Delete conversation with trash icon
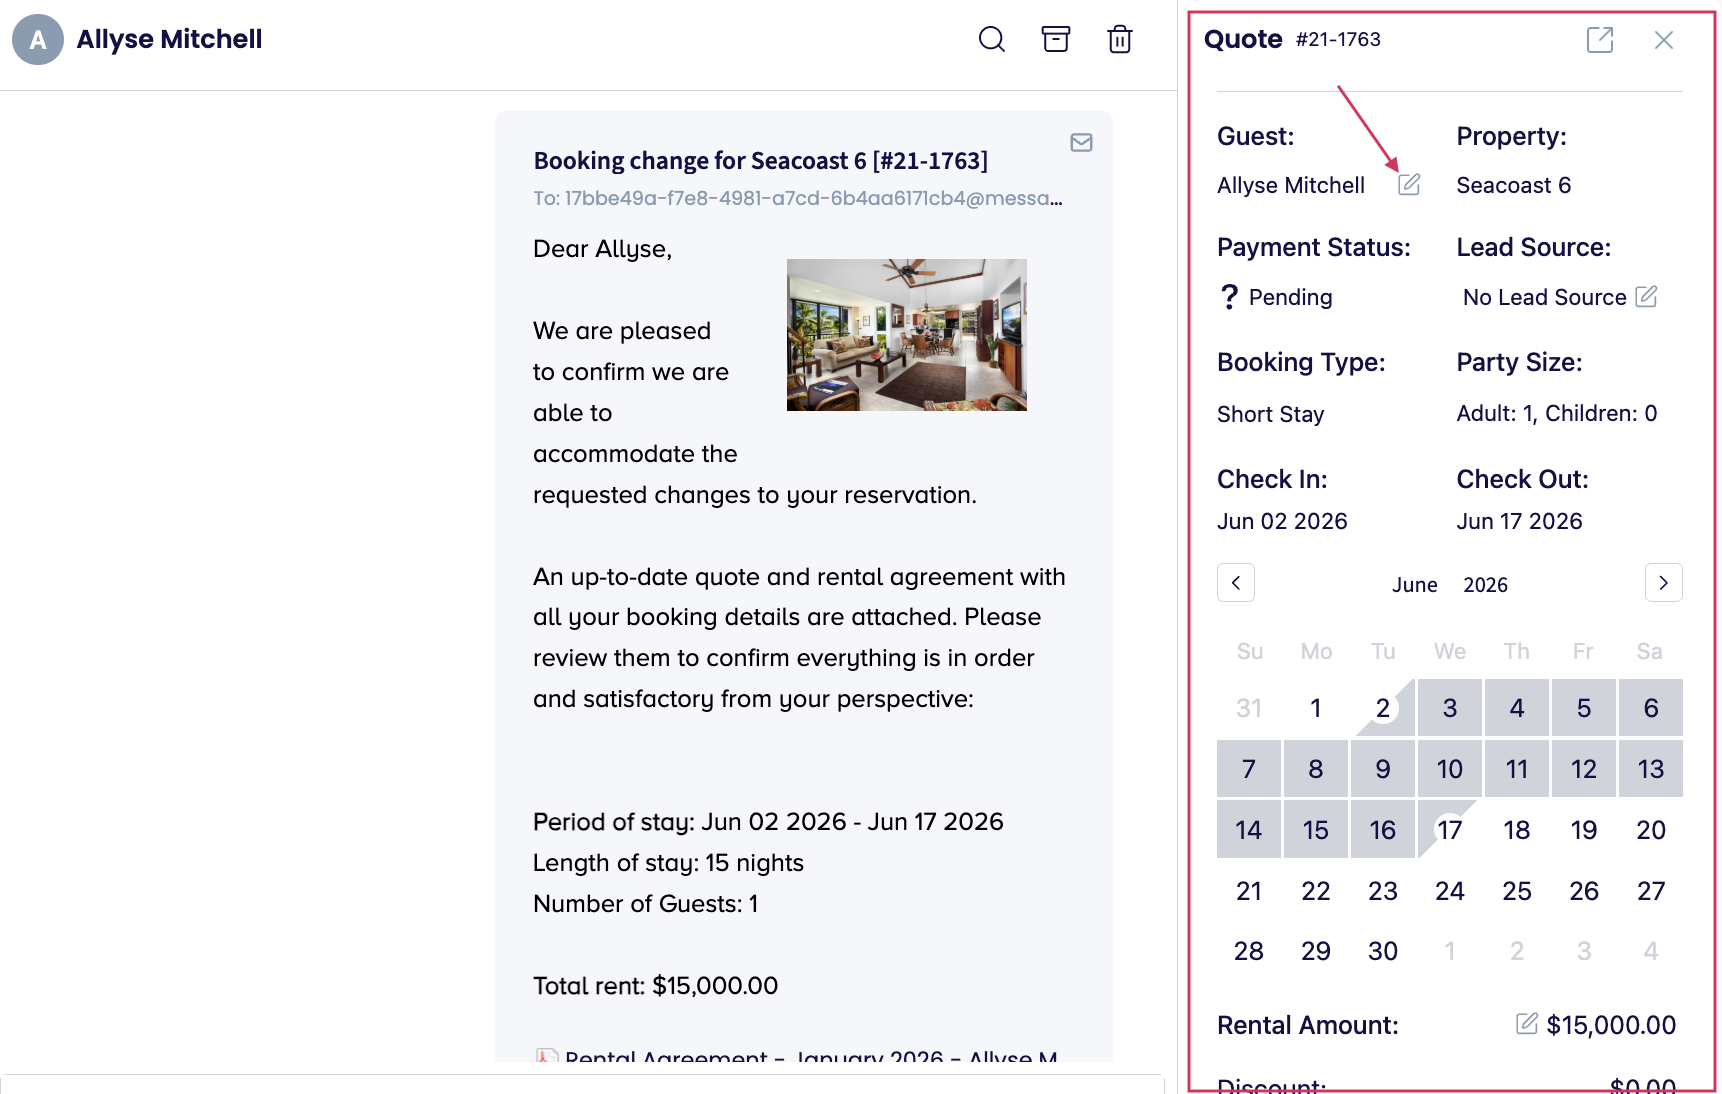The width and height of the screenshot is (1722, 1094). click(x=1119, y=39)
